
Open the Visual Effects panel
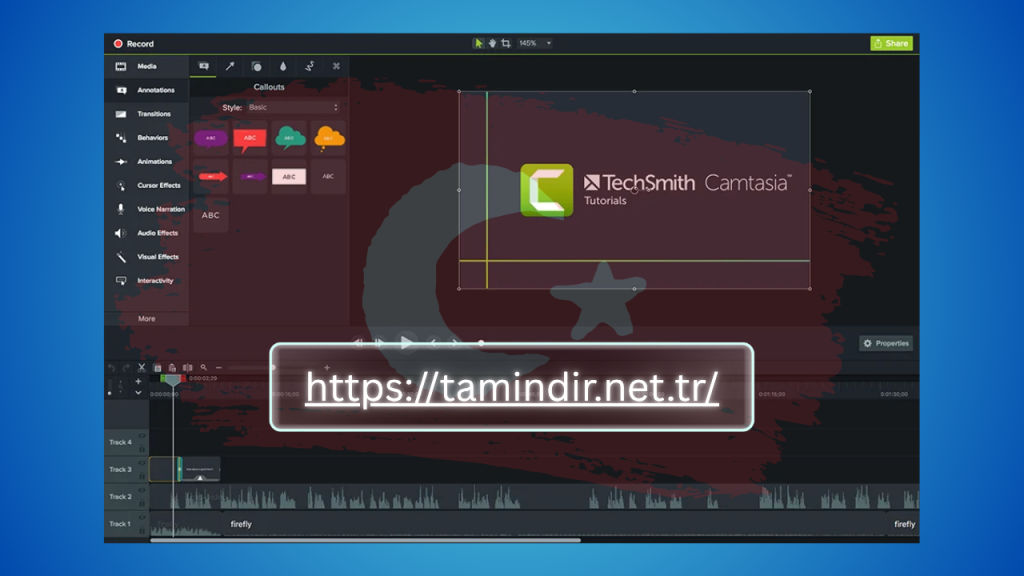coord(146,257)
